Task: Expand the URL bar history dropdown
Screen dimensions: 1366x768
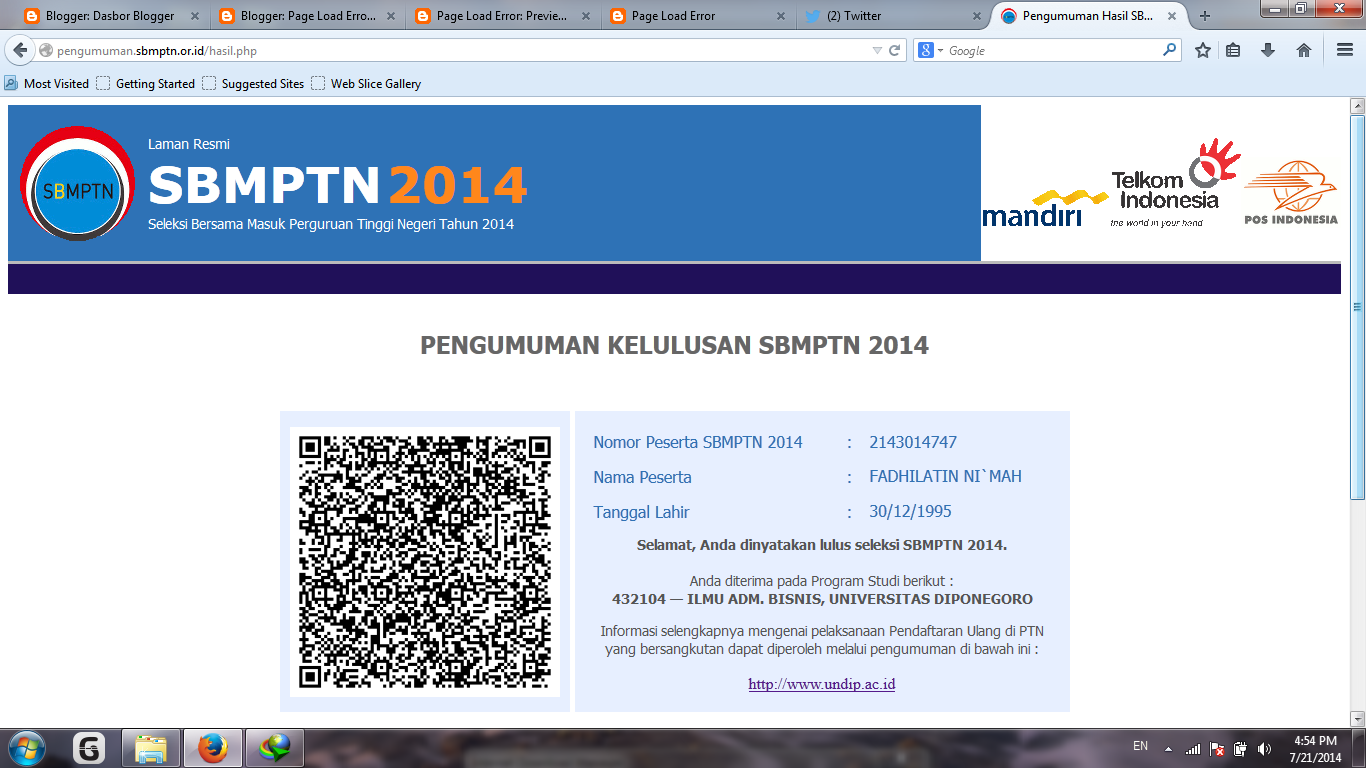Action: click(877, 50)
